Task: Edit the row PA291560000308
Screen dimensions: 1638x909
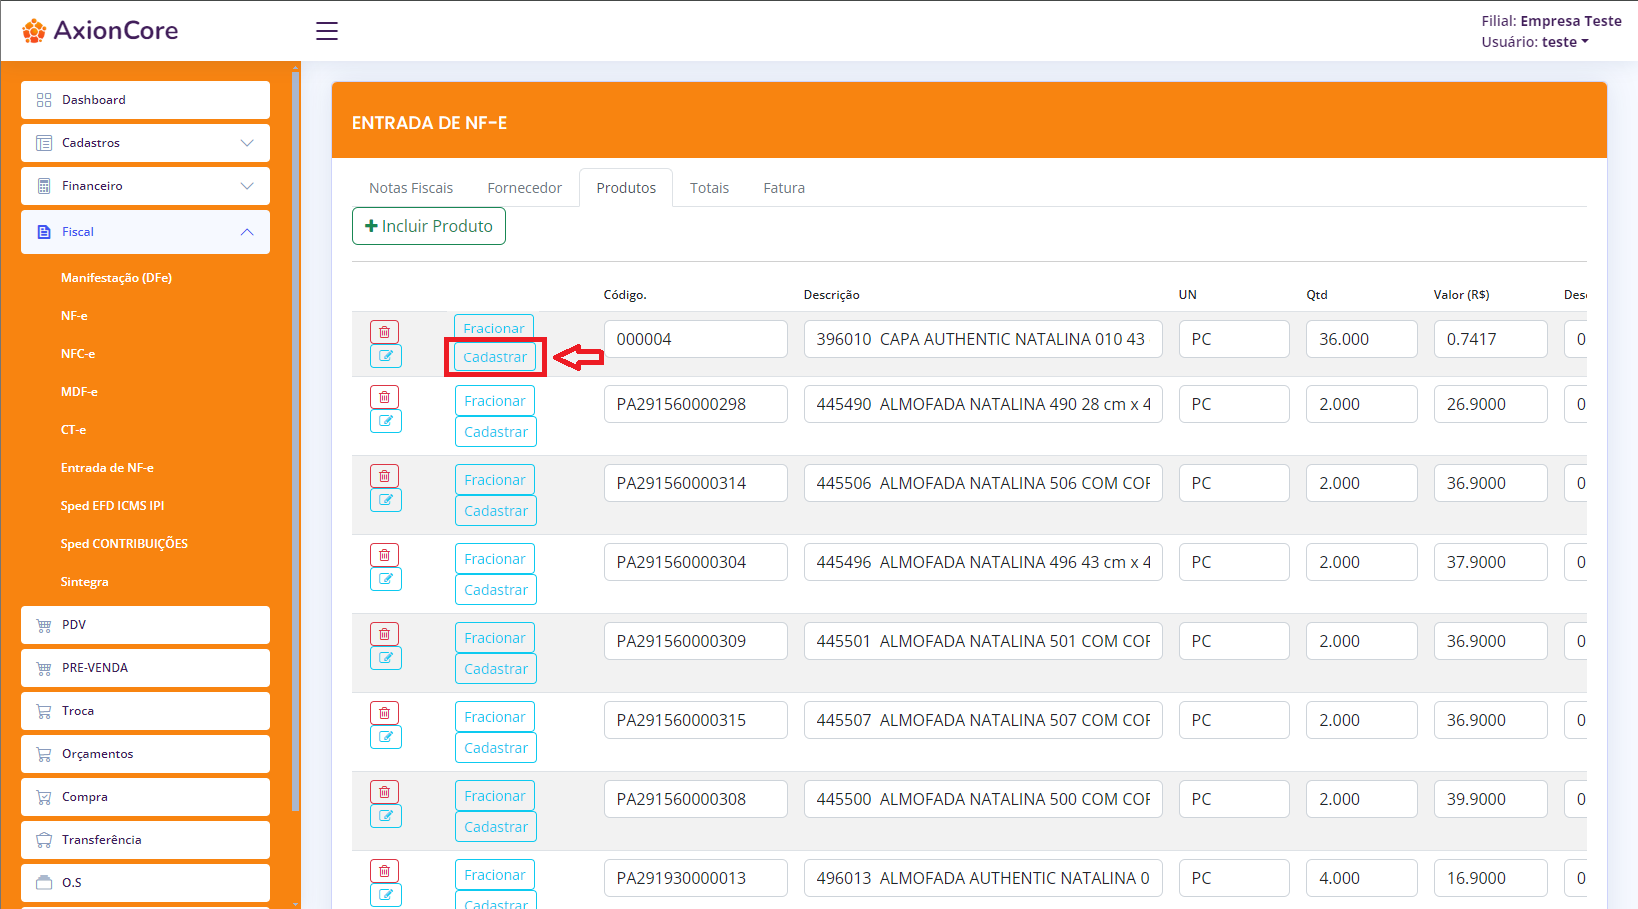Action: pyautogui.click(x=385, y=816)
